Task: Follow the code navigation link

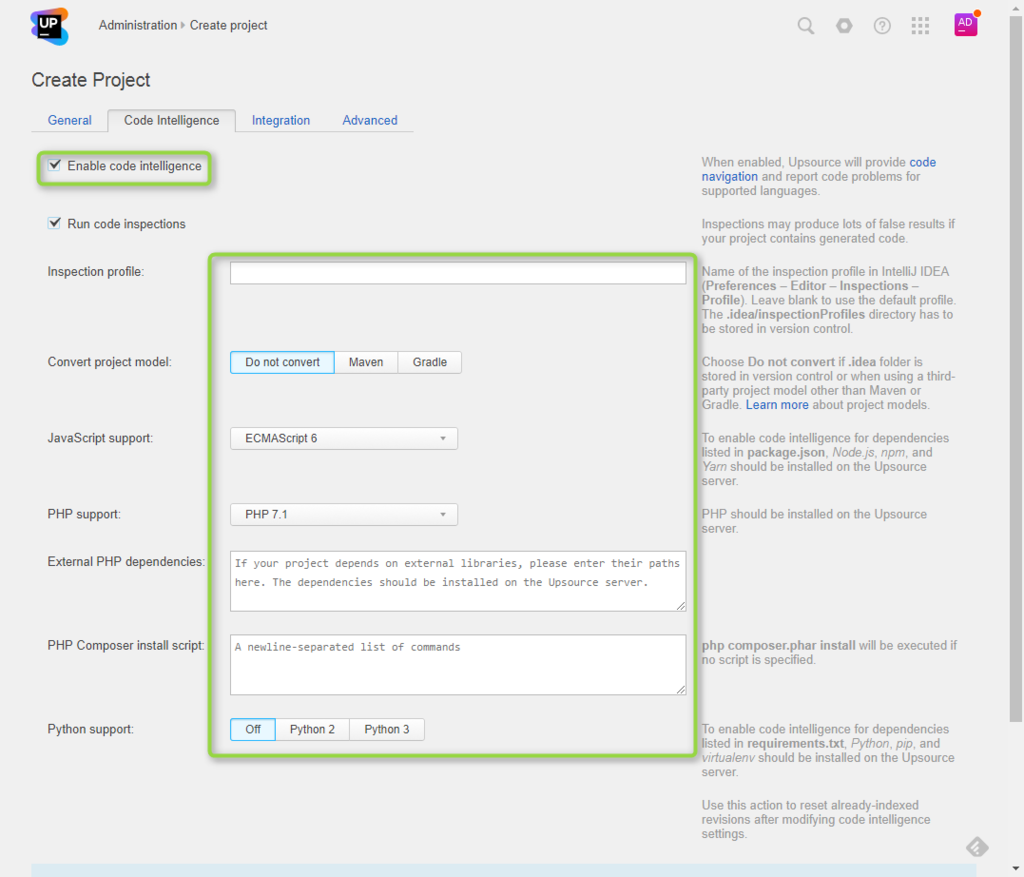Action: pos(818,169)
